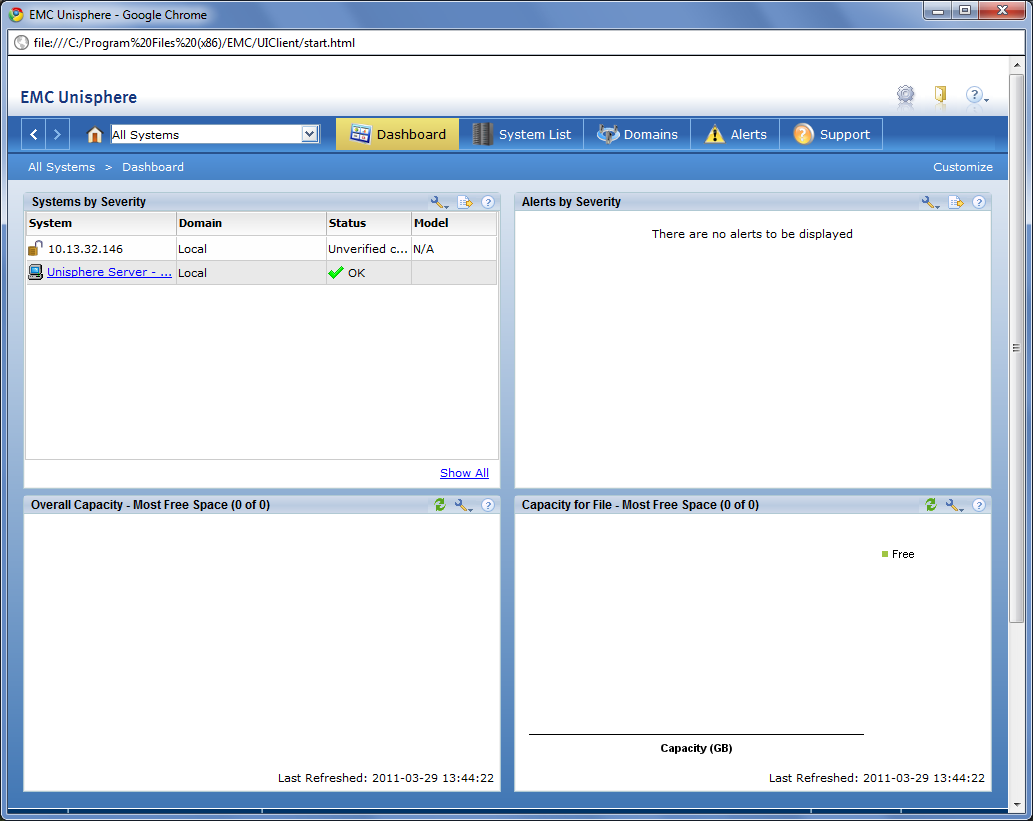The height and width of the screenshot is (821, 1033).
Task: Sort by the Domain column header
Action: click(251, 223)
